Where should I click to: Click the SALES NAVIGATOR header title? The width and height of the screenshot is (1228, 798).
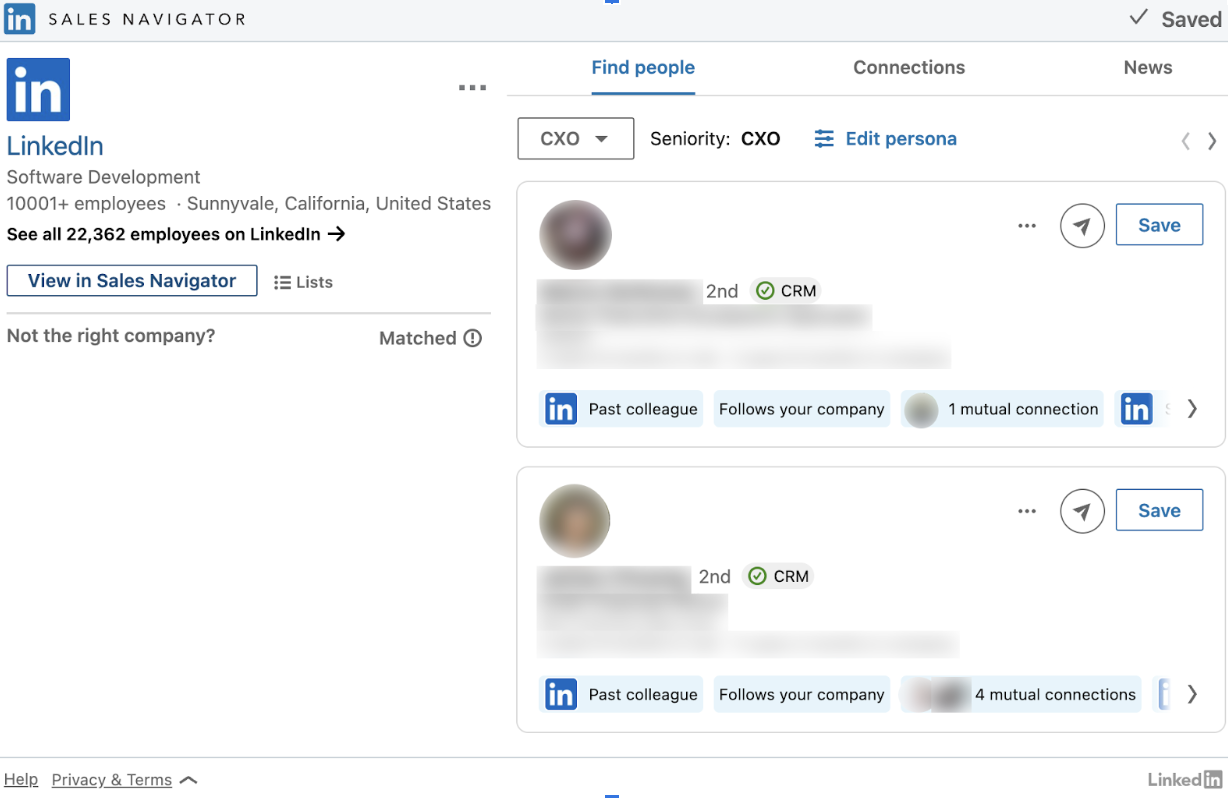pos(147,19)
